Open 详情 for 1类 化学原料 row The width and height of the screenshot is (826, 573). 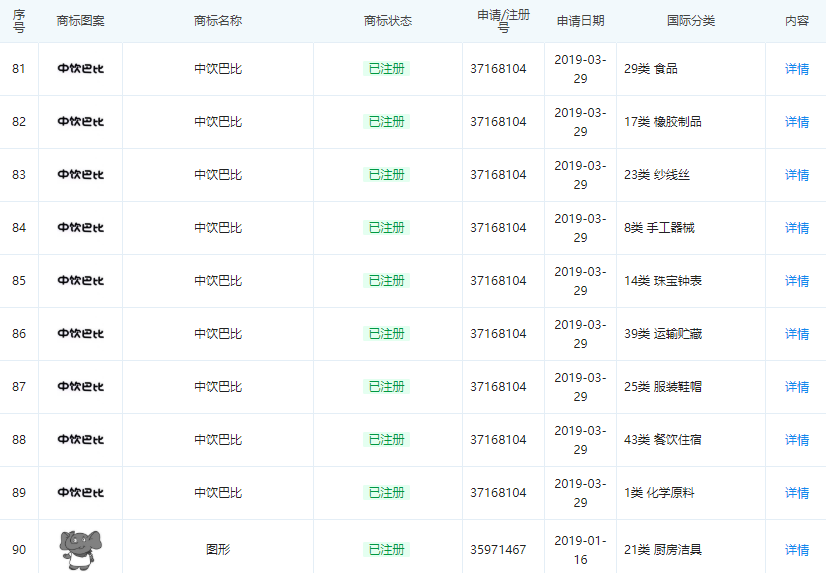796,493
